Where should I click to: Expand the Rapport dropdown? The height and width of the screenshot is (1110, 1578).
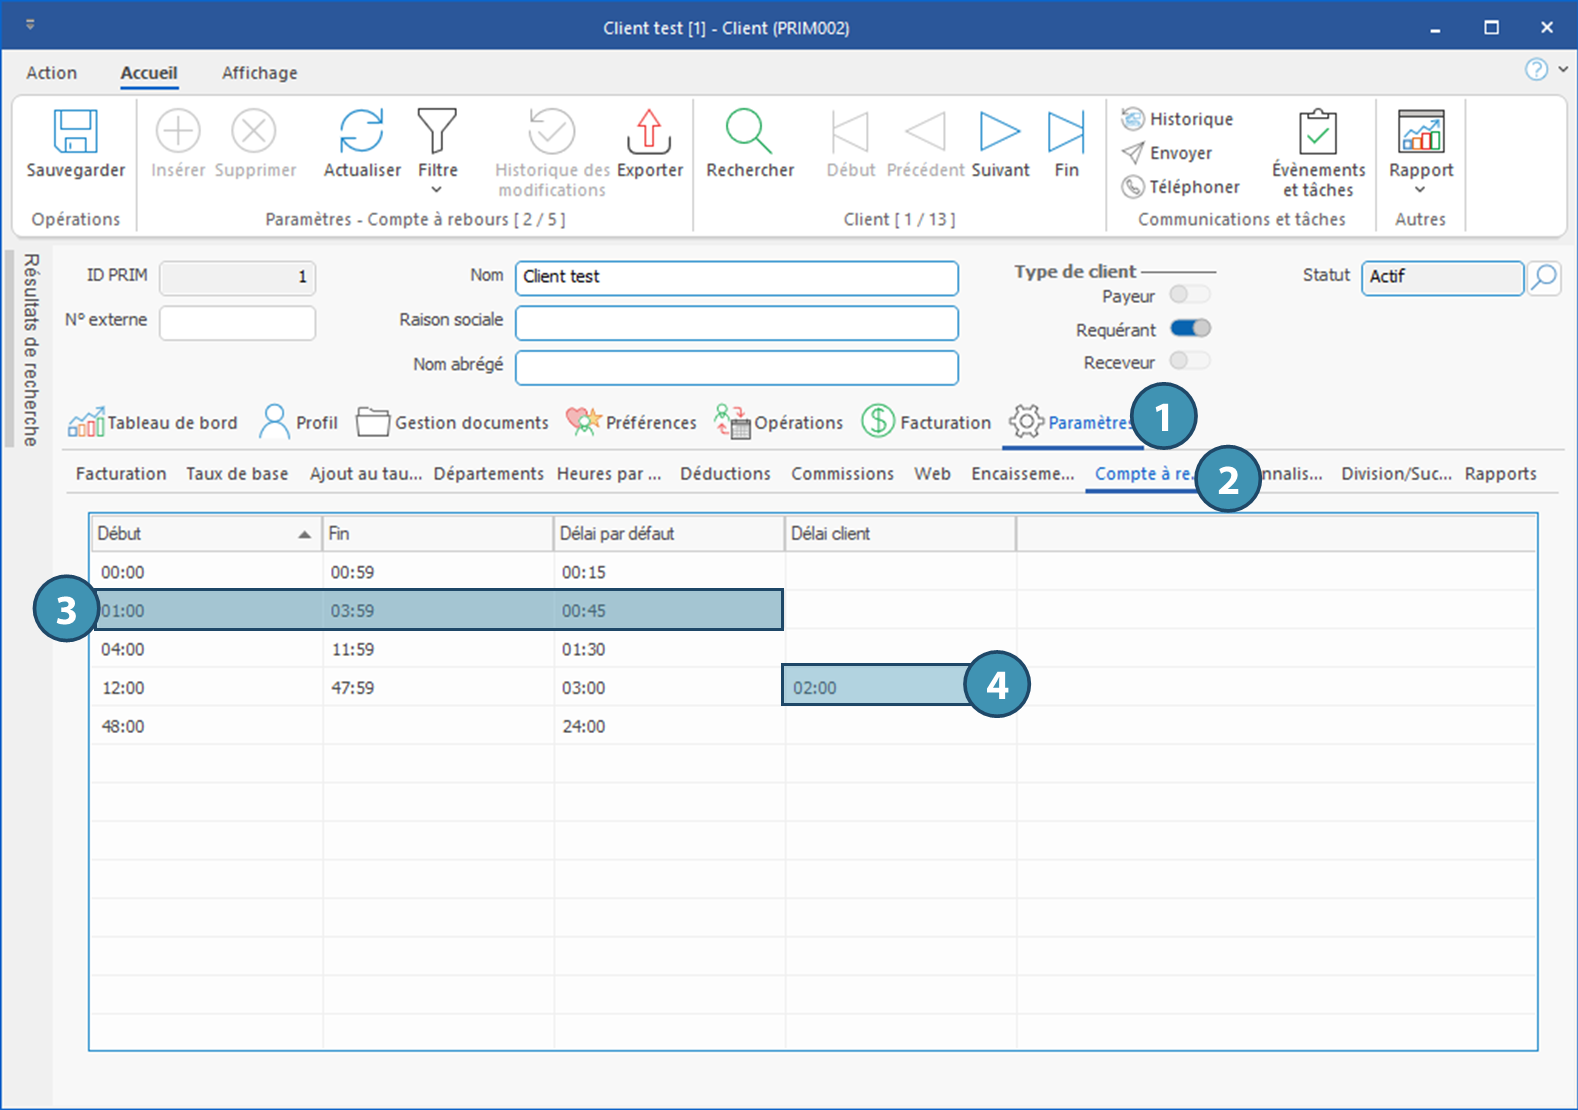pos(1420,190)
